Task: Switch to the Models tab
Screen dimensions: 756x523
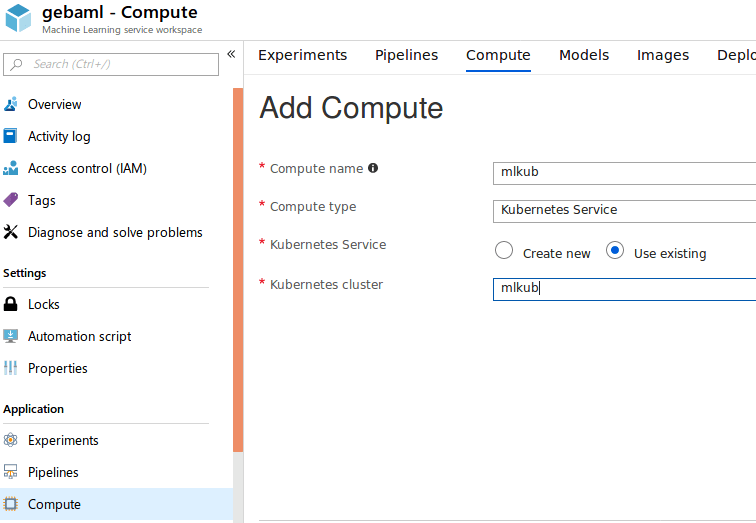Action: pos(583,55)
